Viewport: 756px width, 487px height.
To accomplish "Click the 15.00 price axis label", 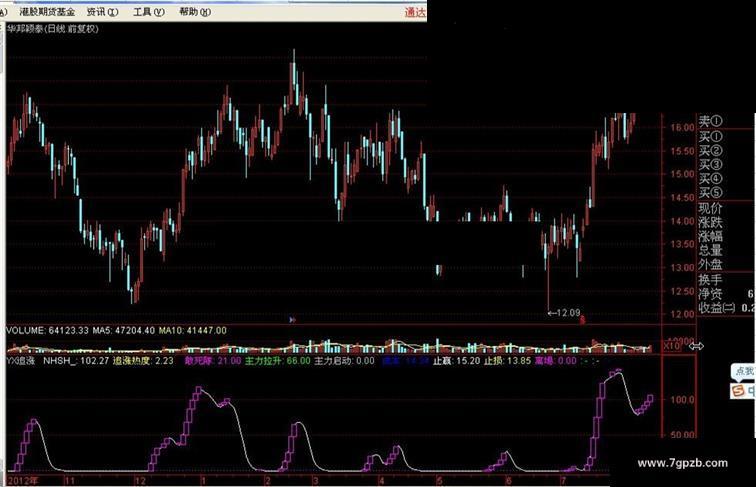I will coord(682,175).
